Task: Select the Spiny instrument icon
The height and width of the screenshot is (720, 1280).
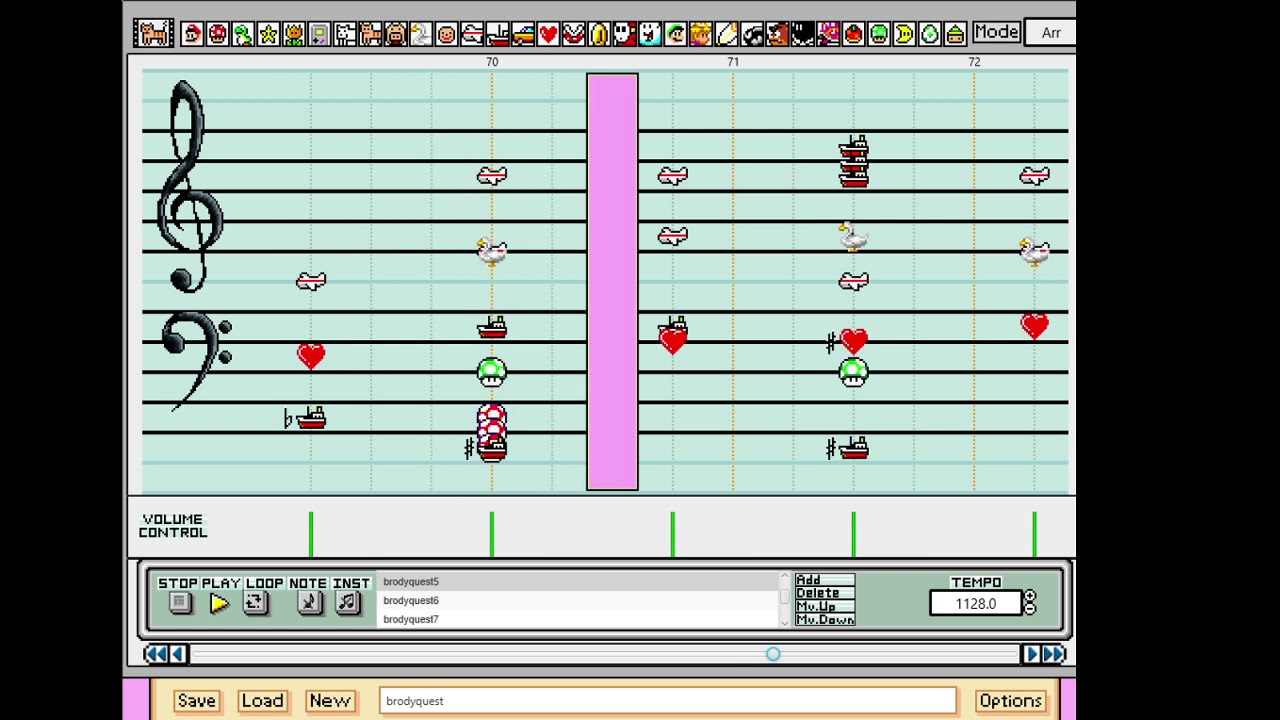Action: (828, 34)
